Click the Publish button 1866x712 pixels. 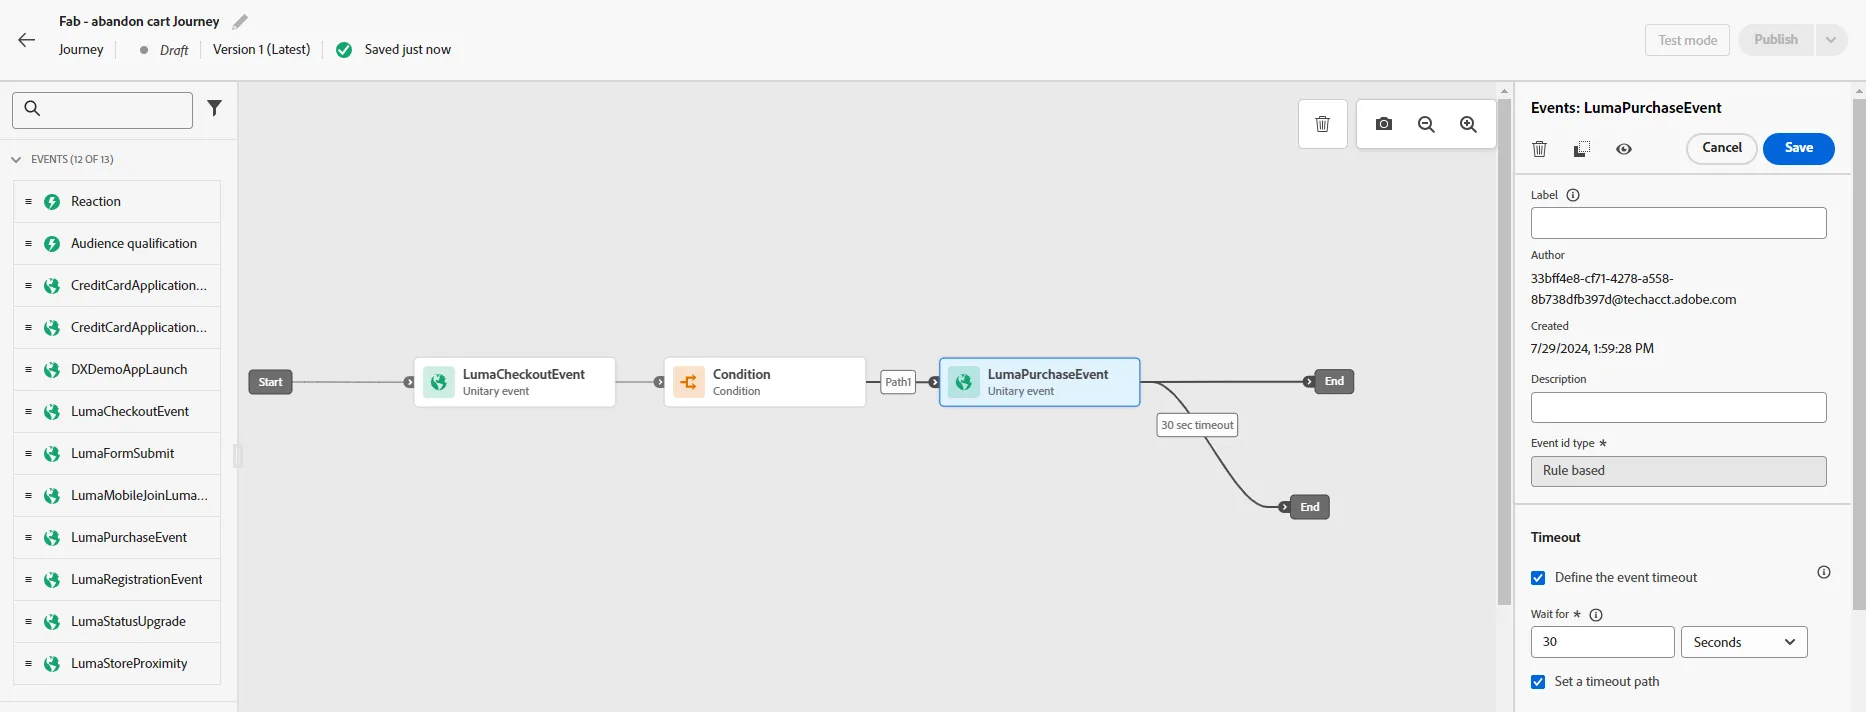1776,40
